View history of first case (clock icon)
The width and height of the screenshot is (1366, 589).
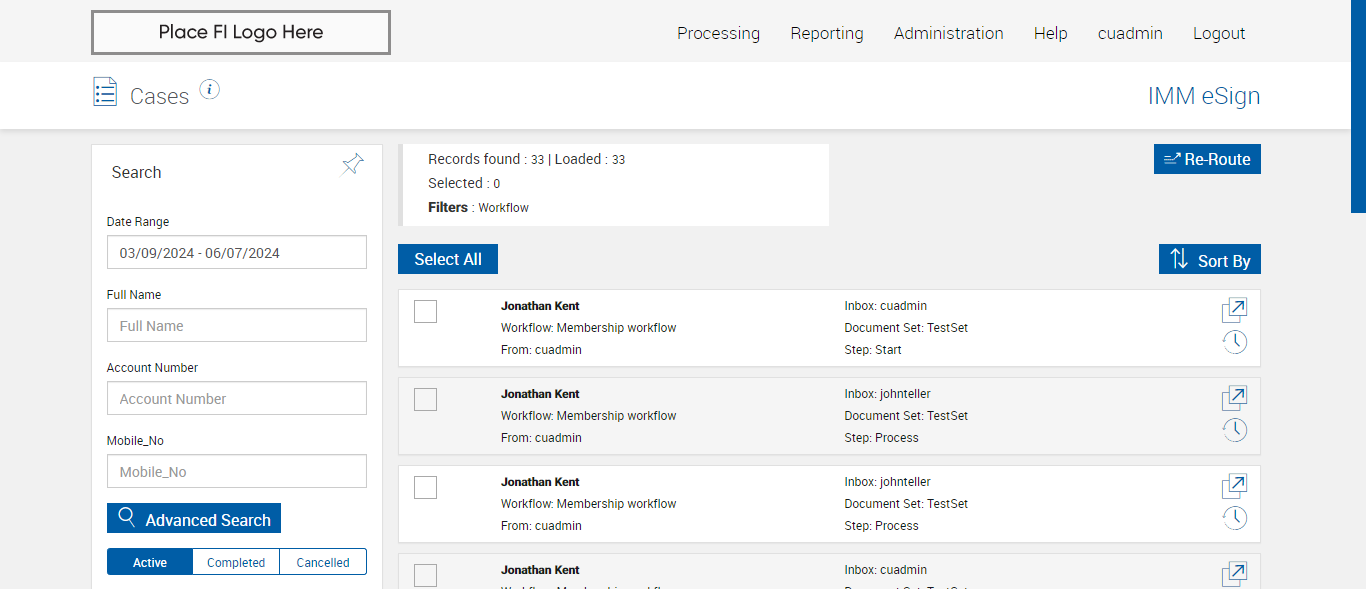[1234, 342]
